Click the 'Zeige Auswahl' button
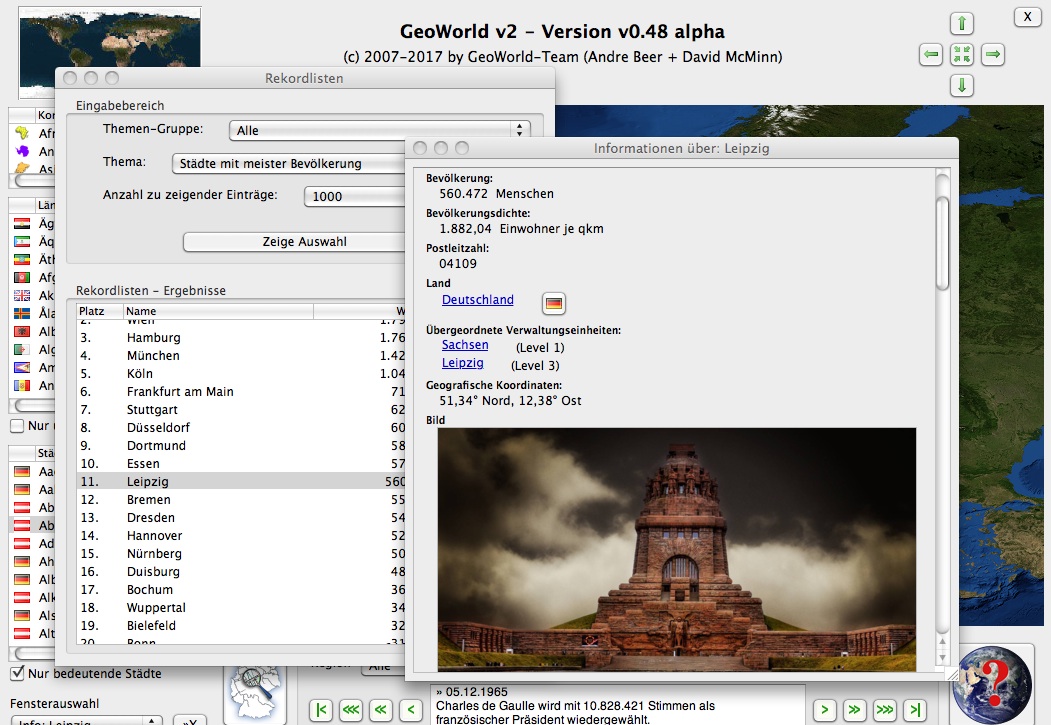Screen dimensions: 1051x725 pyautogui.click(x=295, y=242)
